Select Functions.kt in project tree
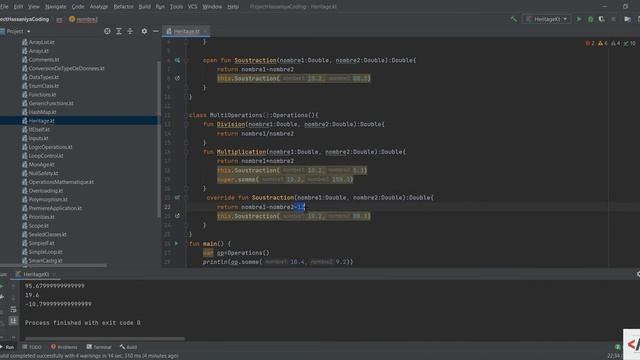 pyautogui.click(x=42, y=95)
